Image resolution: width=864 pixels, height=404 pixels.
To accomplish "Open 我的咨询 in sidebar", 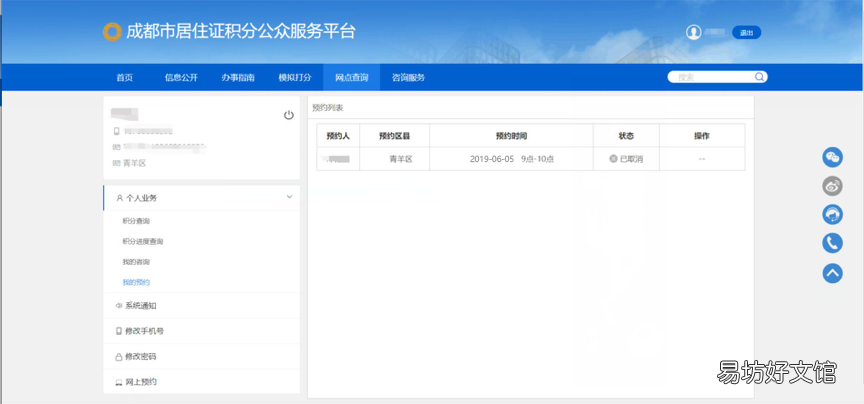I will (x=136, y=262).
